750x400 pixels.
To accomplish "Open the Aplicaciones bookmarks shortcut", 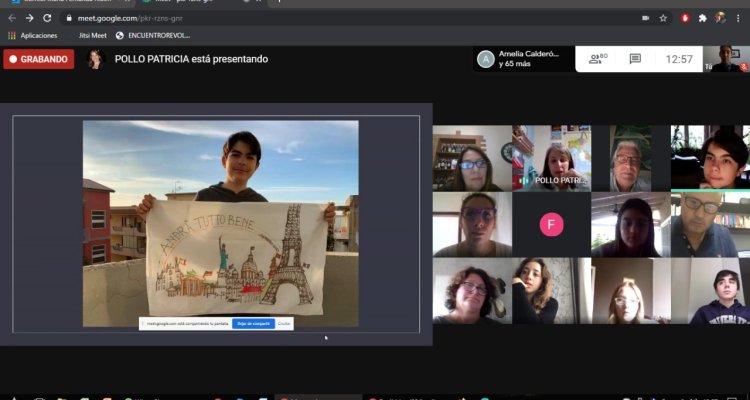I will 33,35.
